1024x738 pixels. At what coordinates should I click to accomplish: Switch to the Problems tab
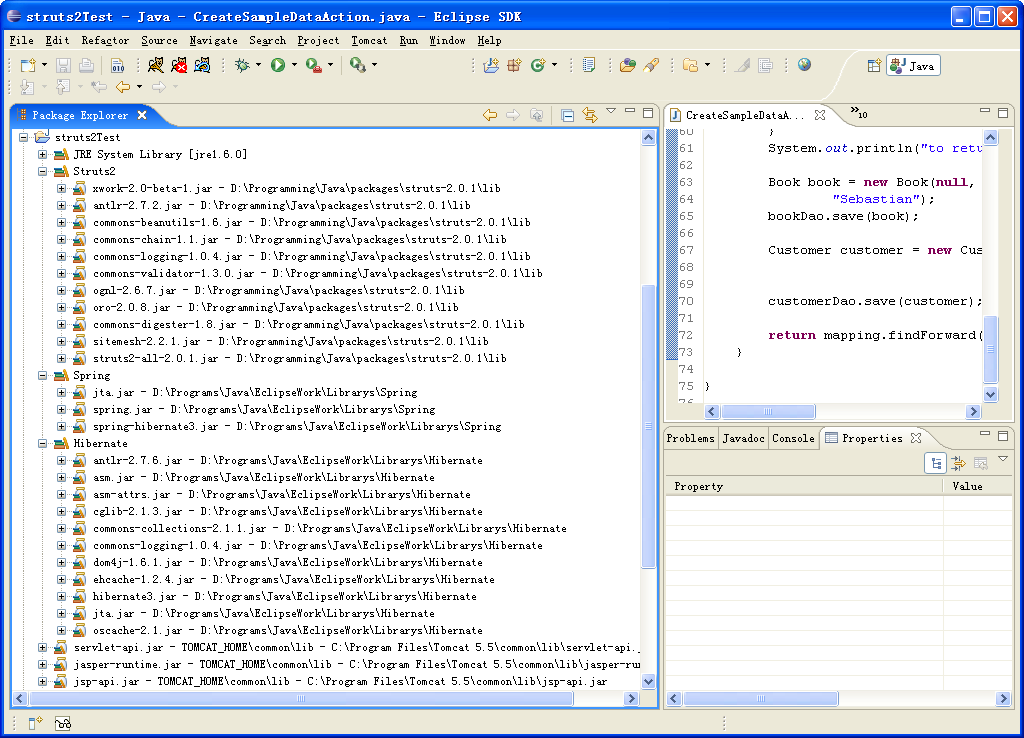690,438
